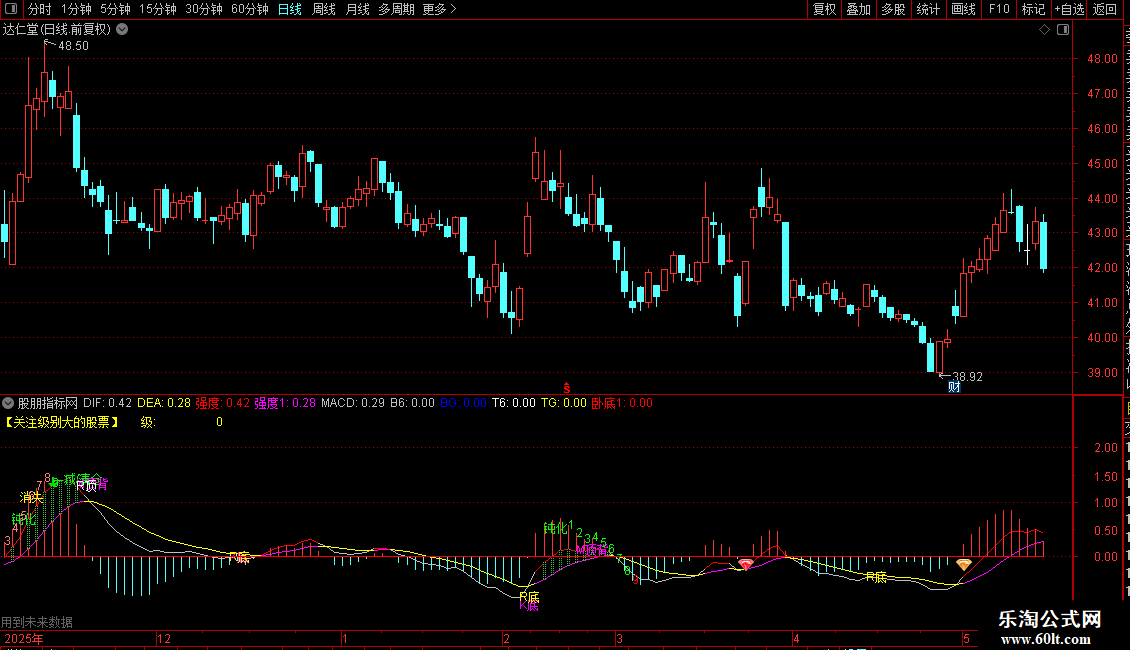Viewport: 1130px width, 650px height.
Task: Click the 统计 statistics button
Action: [x=927, y=9]
